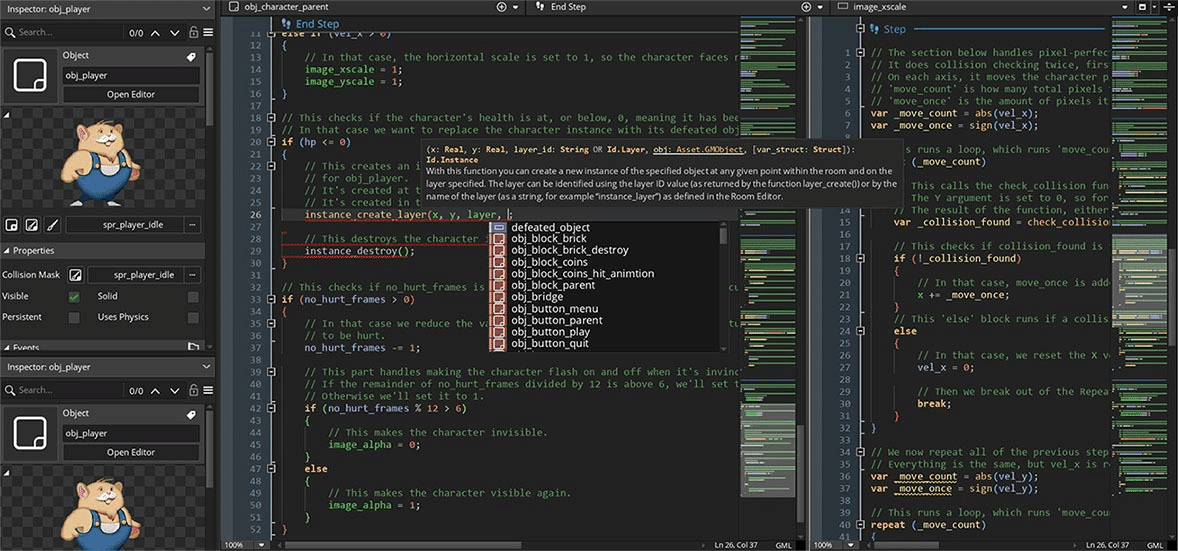Enable the Uses Physics checkbox
Image resolution: width=1178 pixels, height=551 pixels.
(193, 318)
